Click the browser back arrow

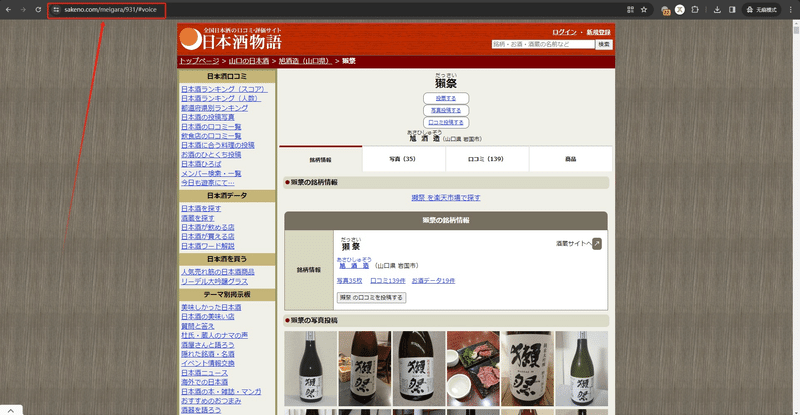pos(8,10)
